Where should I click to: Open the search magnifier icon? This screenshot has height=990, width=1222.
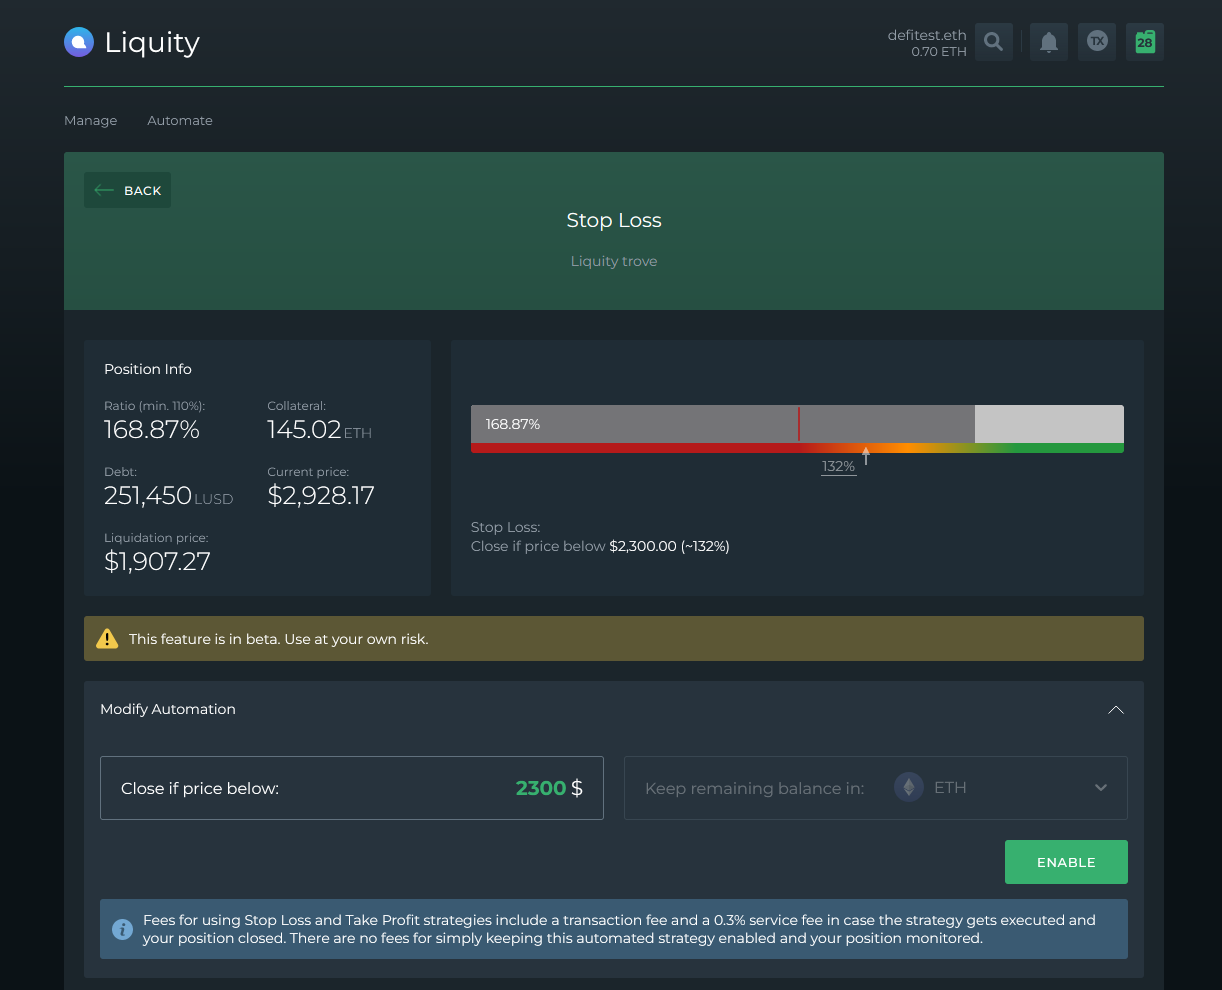pos(994,42)
